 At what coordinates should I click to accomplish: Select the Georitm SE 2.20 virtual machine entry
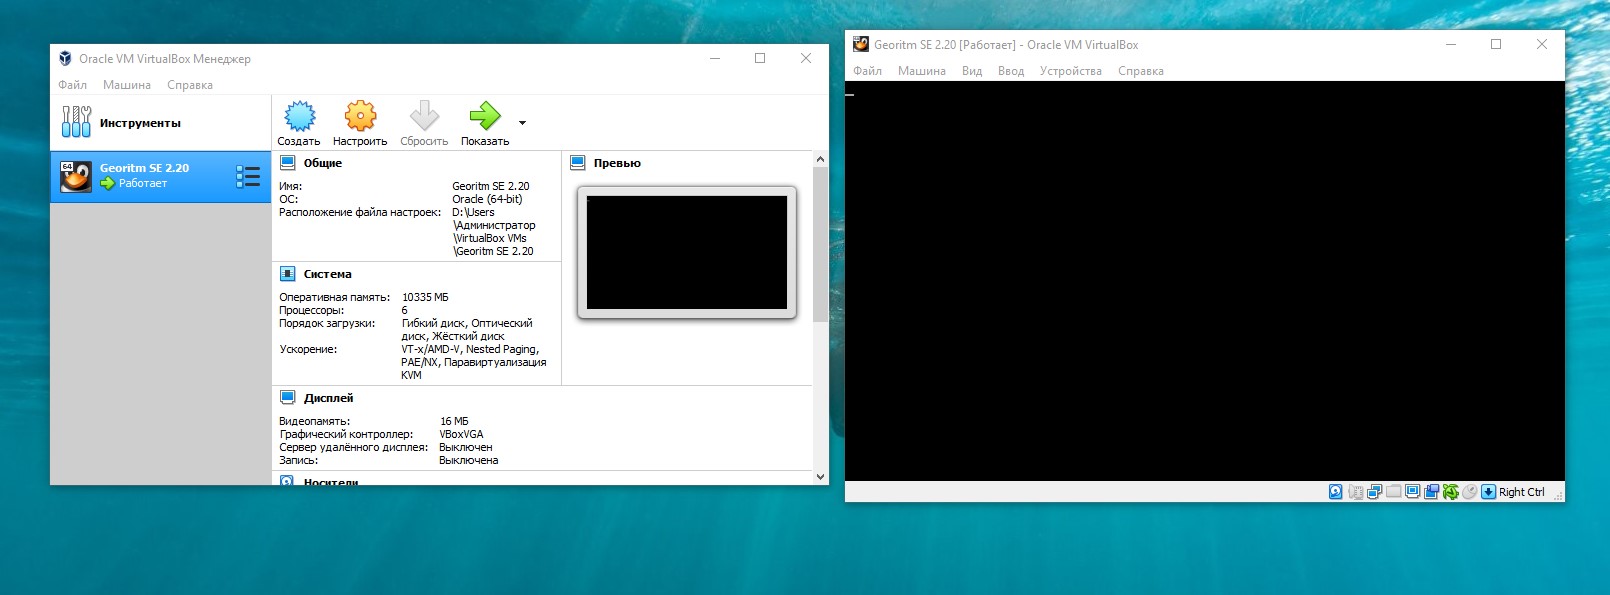coord(160,176)
